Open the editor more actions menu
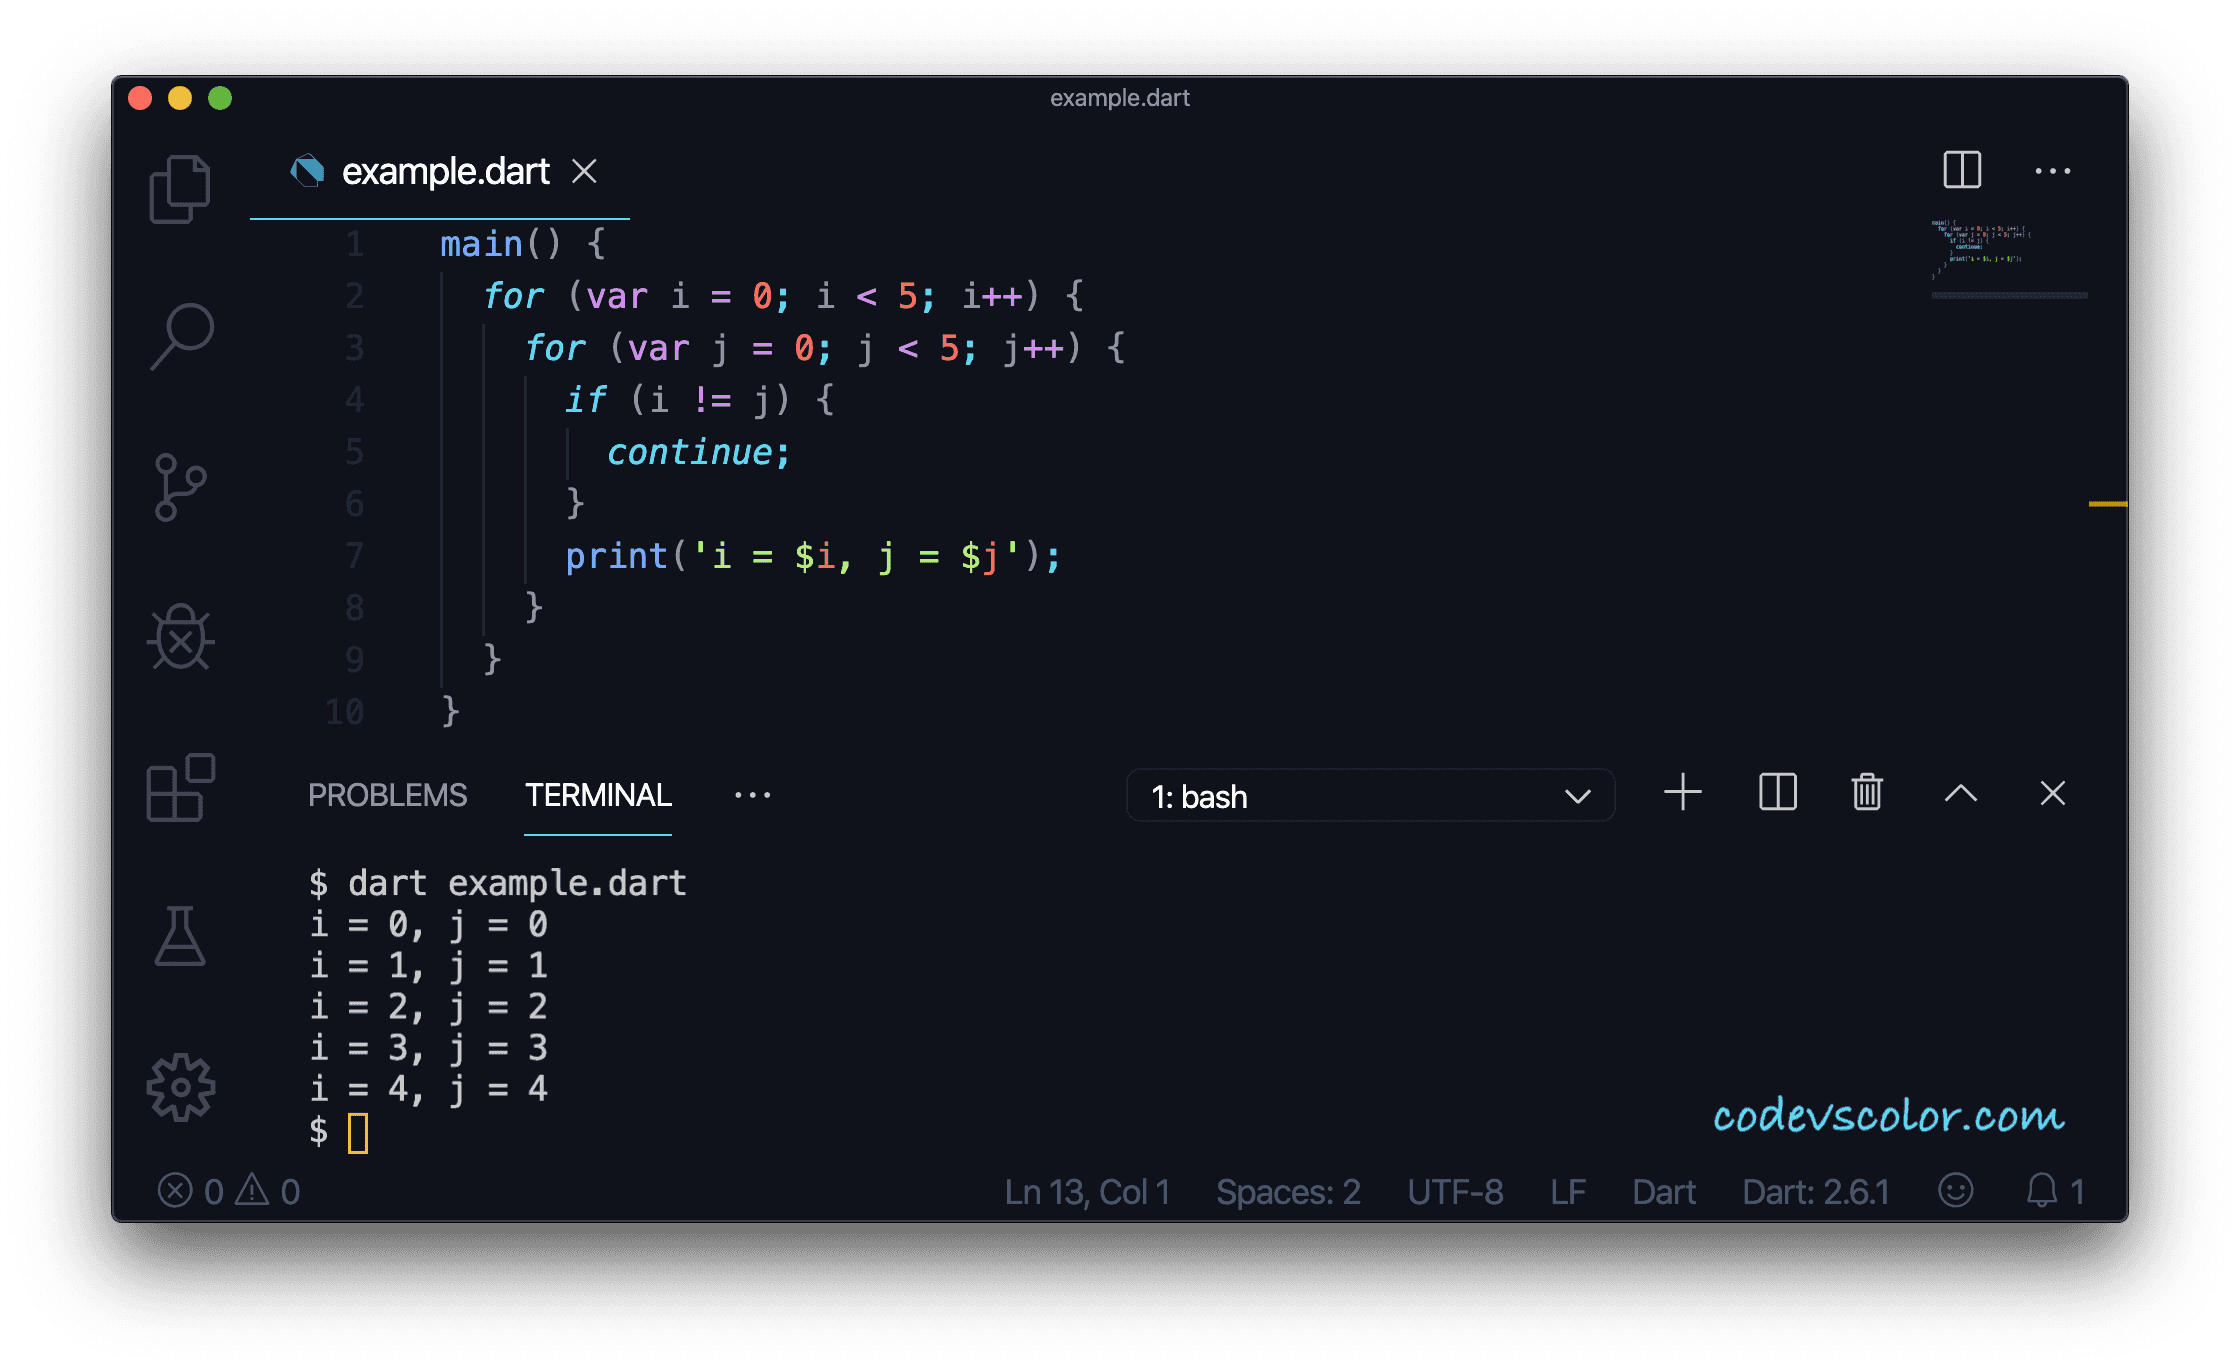Viewport: 2240px width, 1370px height. point(2054,170)
